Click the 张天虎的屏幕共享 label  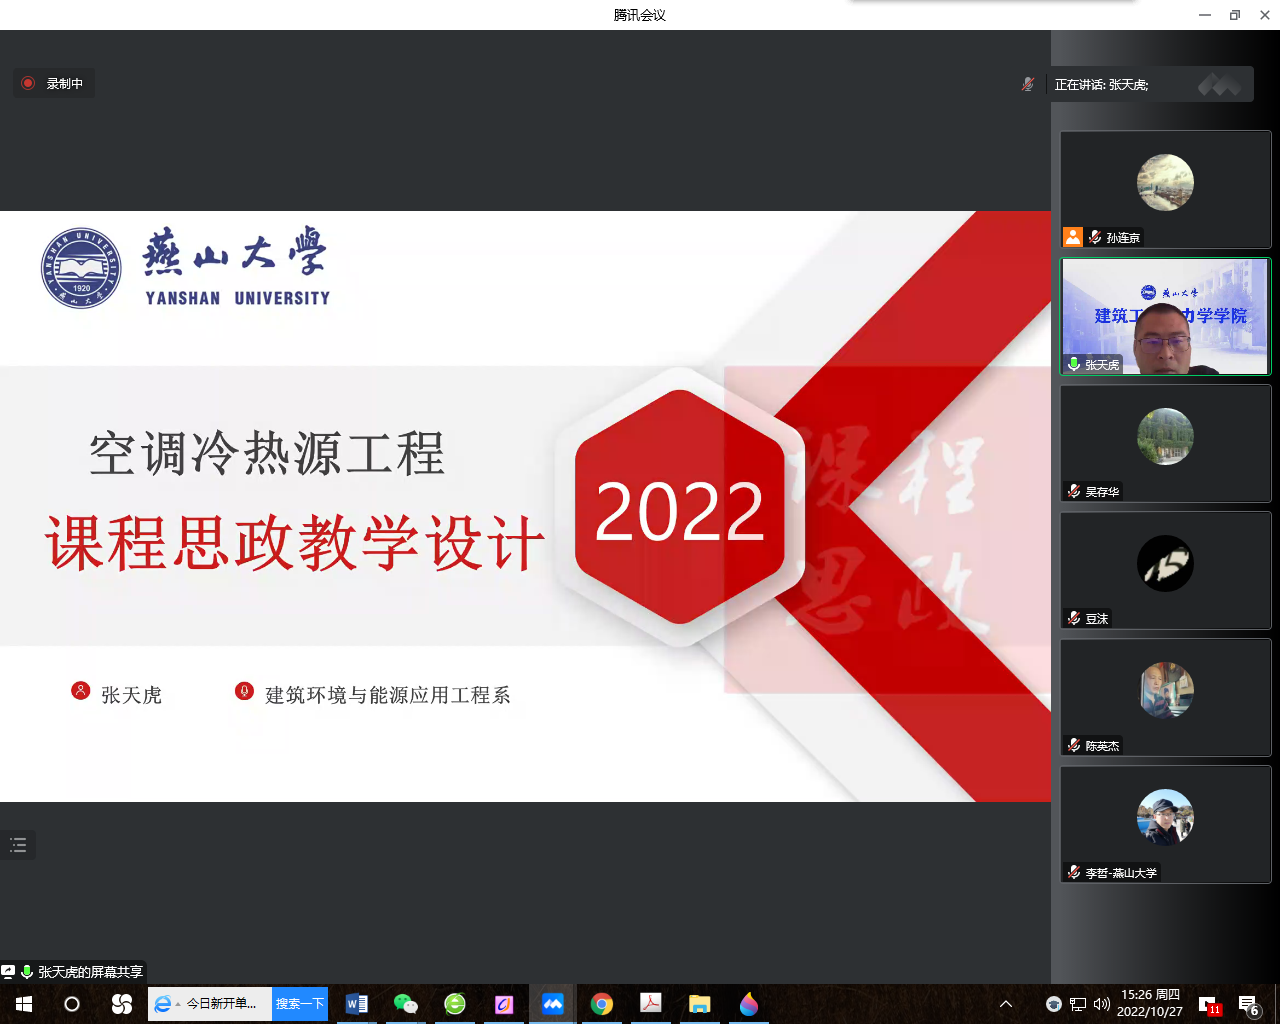[90, 972]
